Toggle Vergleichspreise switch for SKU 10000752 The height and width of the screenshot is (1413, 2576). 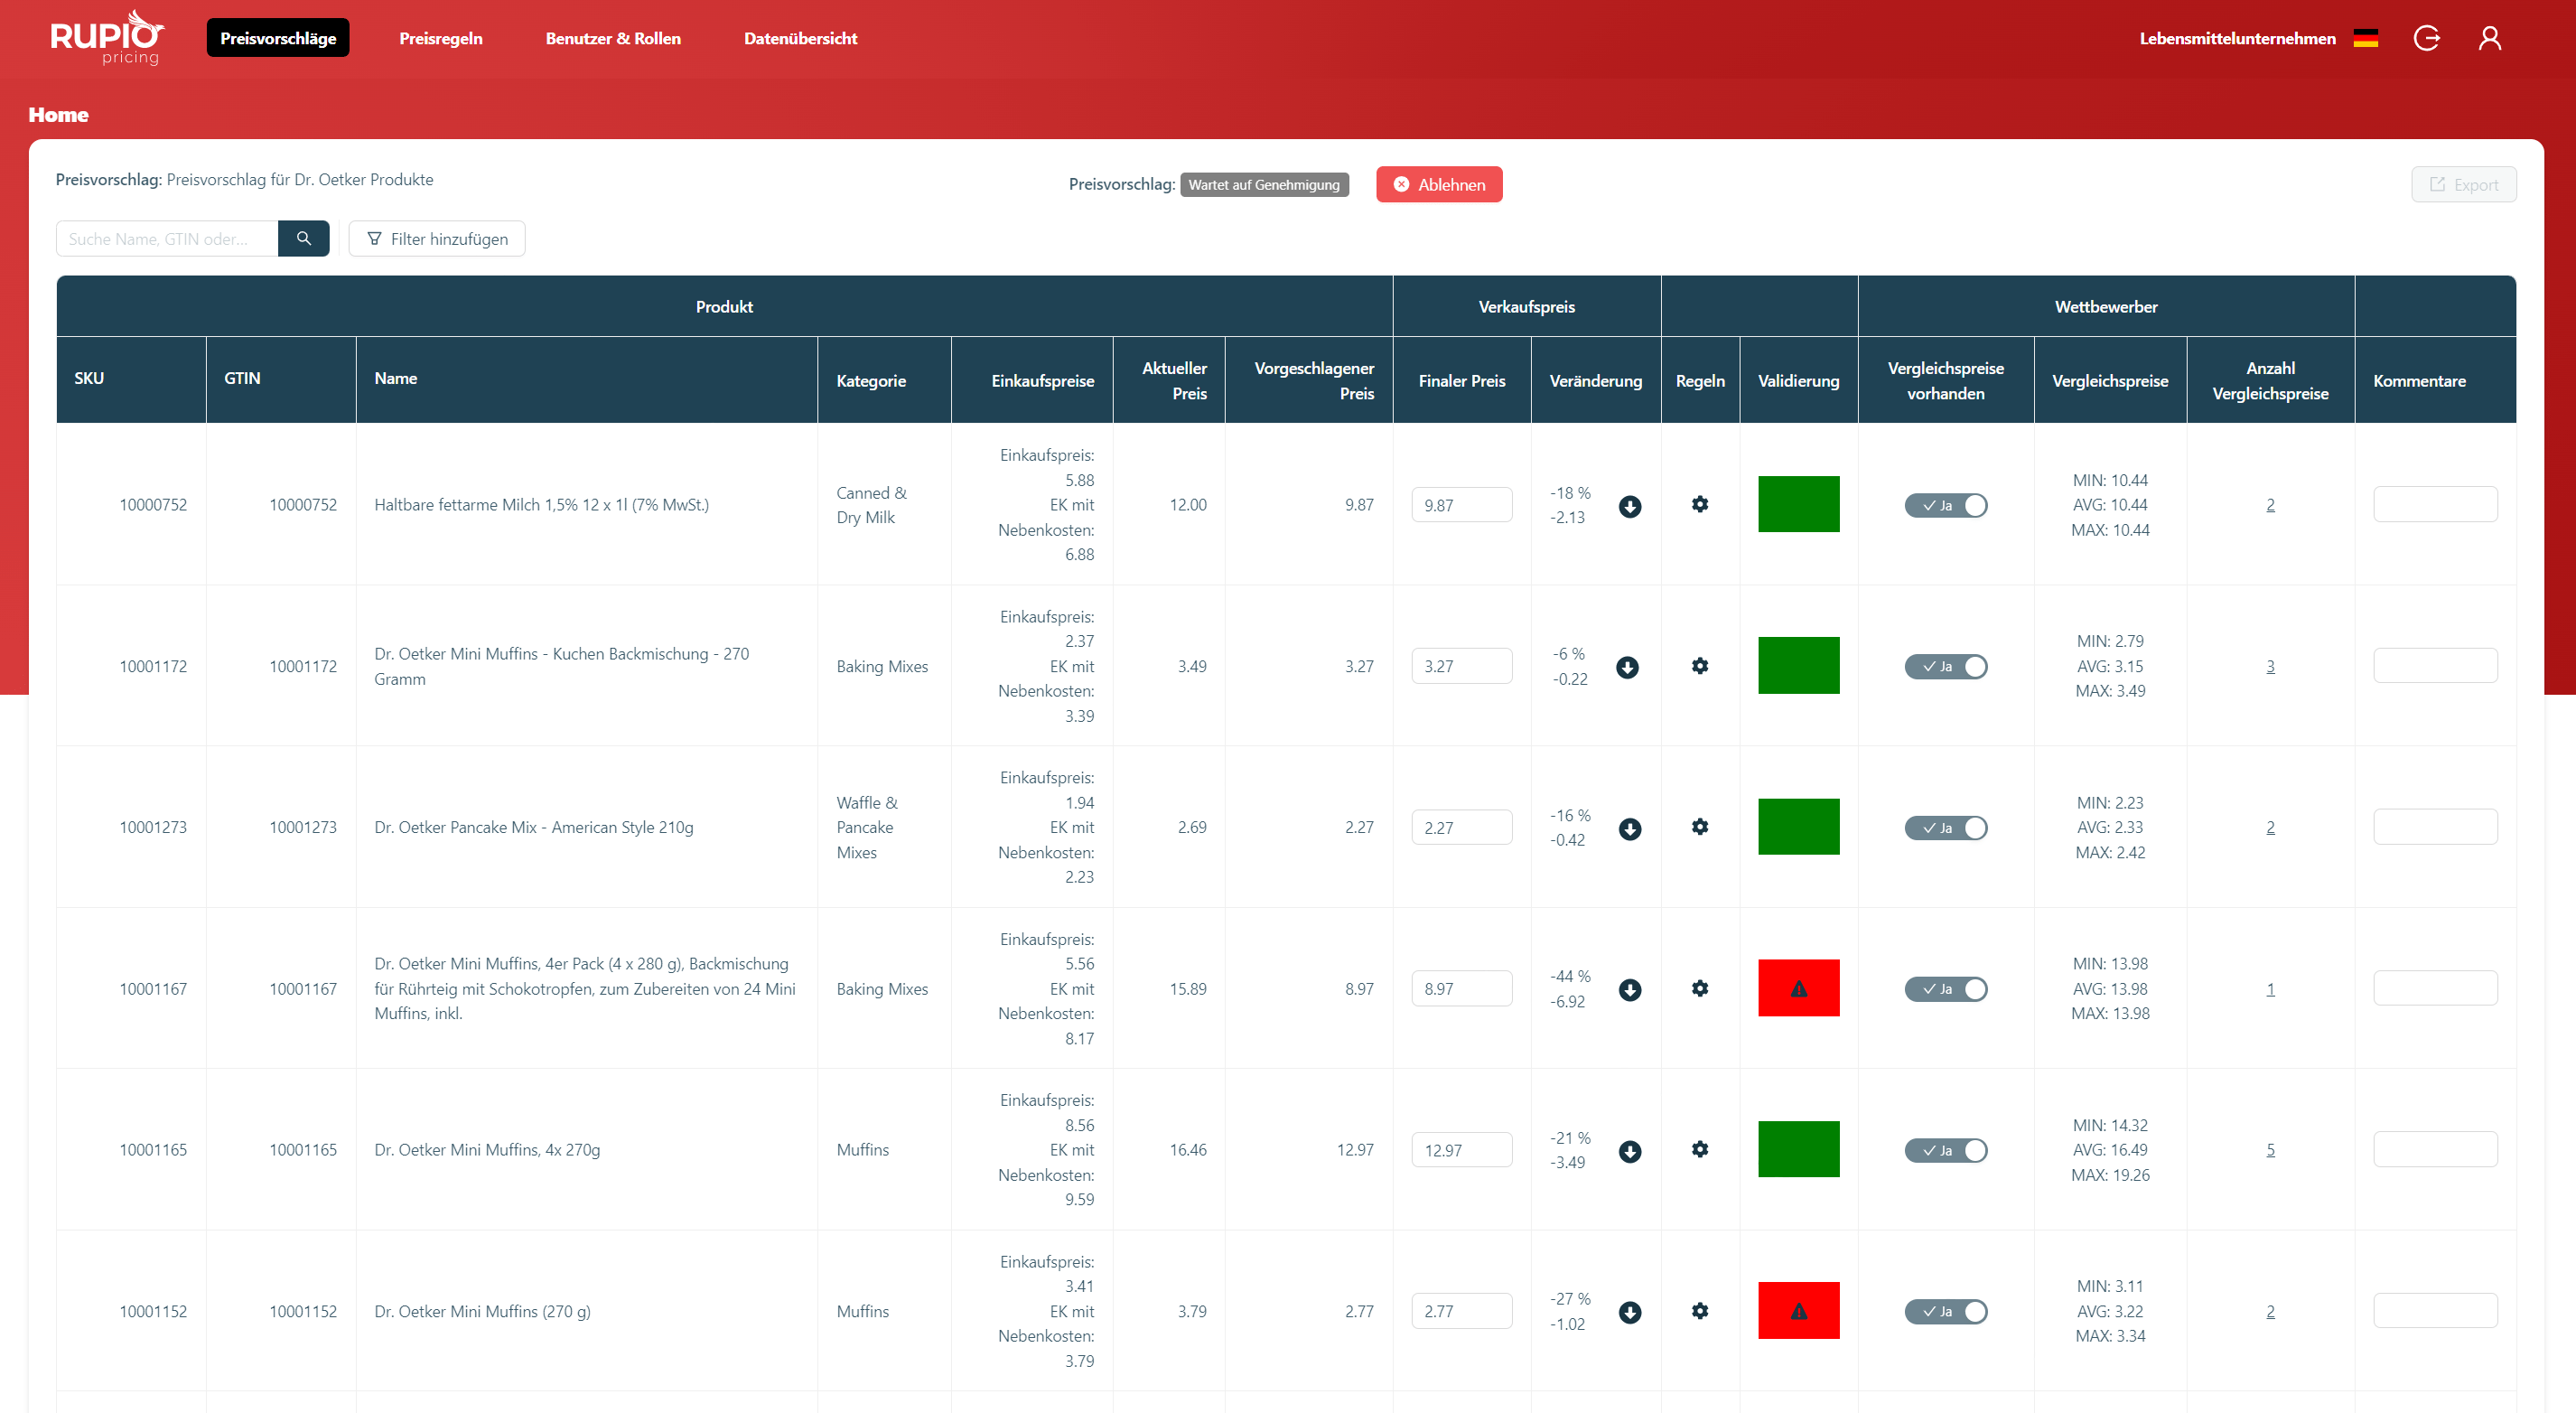[1944, 505]
